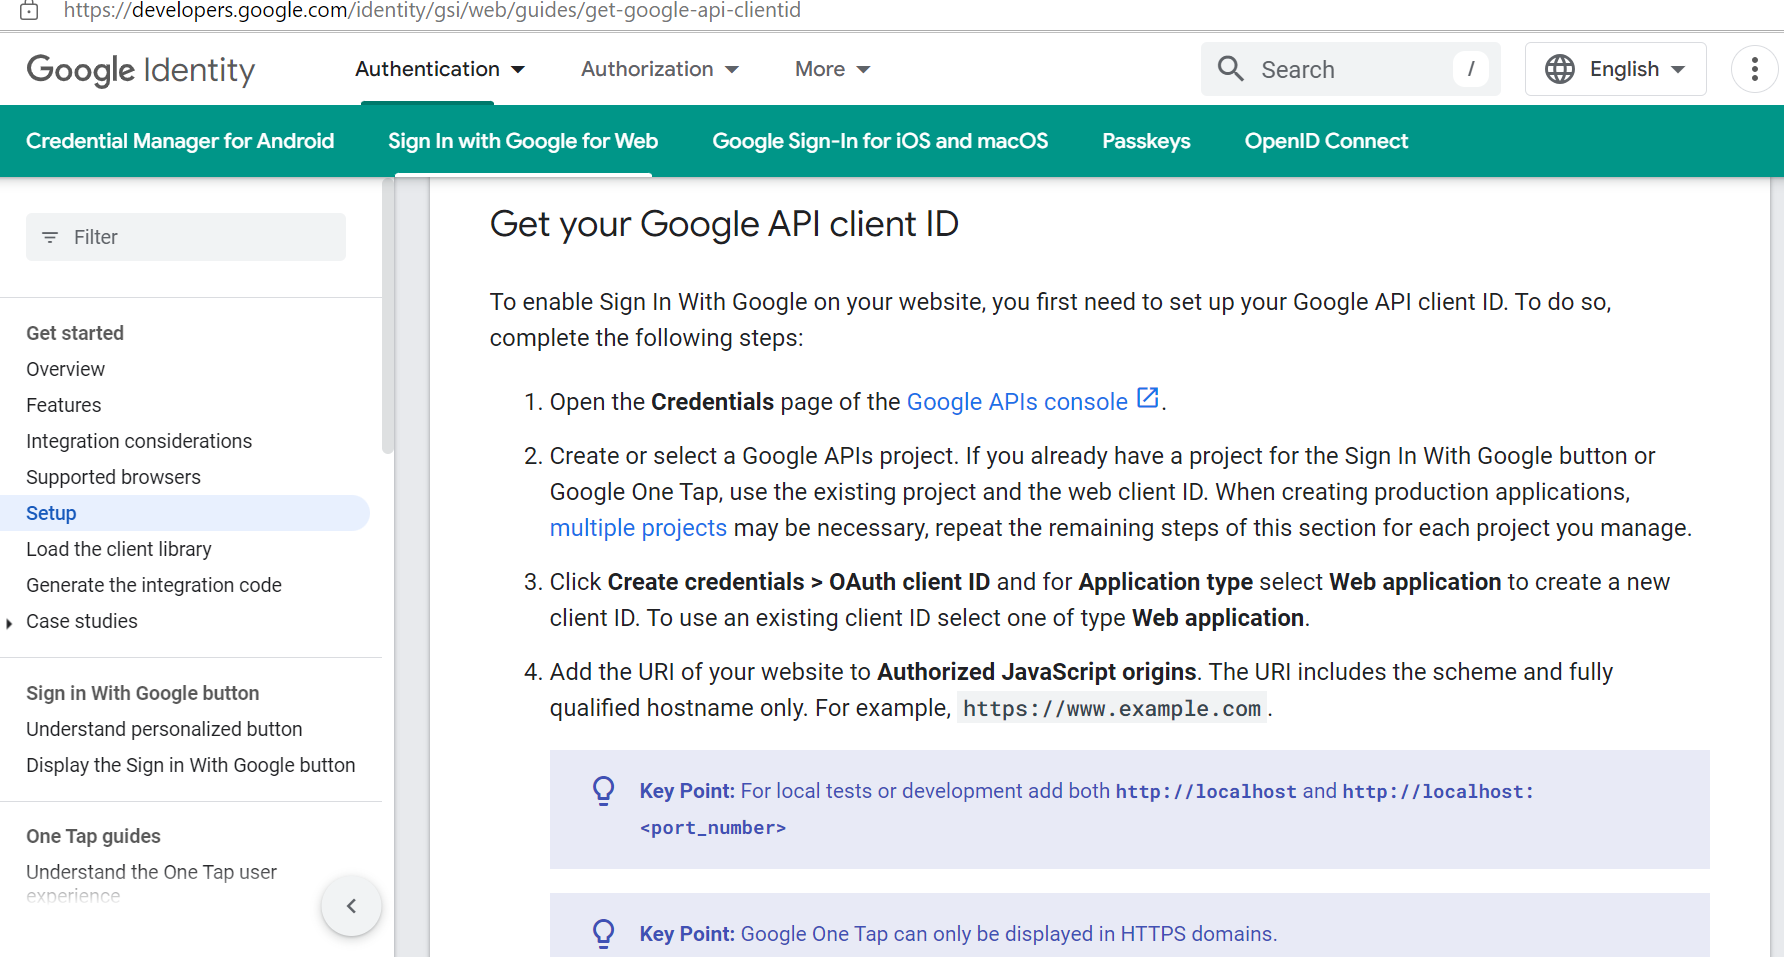Click the lightbulb icon beside HTTPS domains key point
Image resolution: width=1784 pixels, height=957 pixels.
tap(603, 934)
